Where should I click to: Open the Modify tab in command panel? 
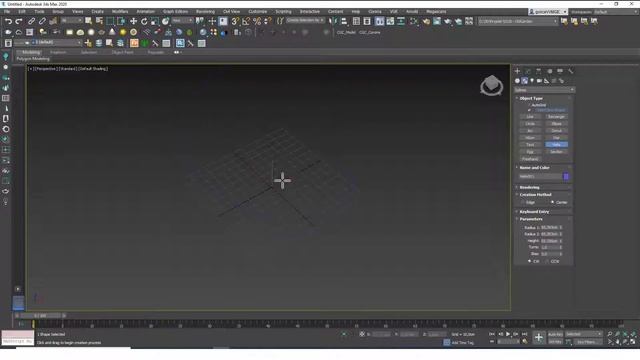coord(528,71)
